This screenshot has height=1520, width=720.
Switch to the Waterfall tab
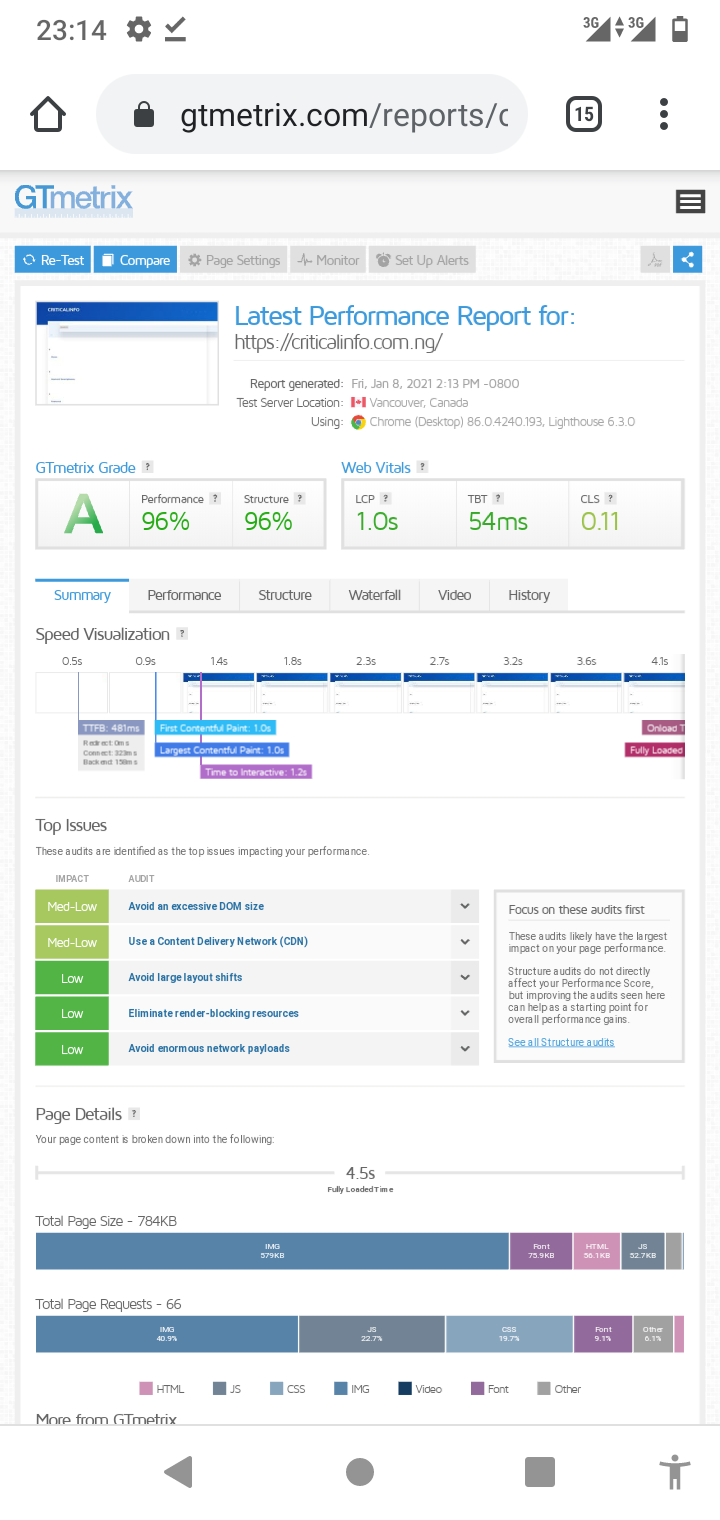coord(374,594)
